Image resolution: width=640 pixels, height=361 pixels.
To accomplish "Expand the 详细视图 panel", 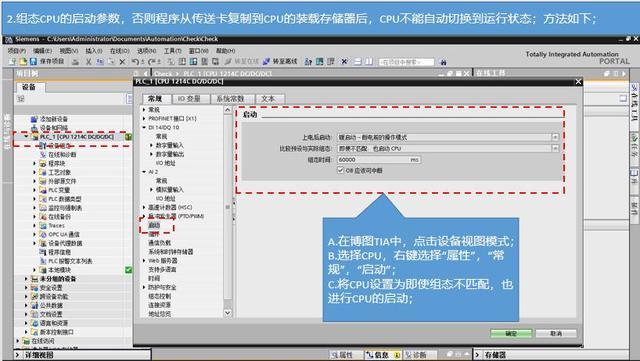I will tap(18, 355).
